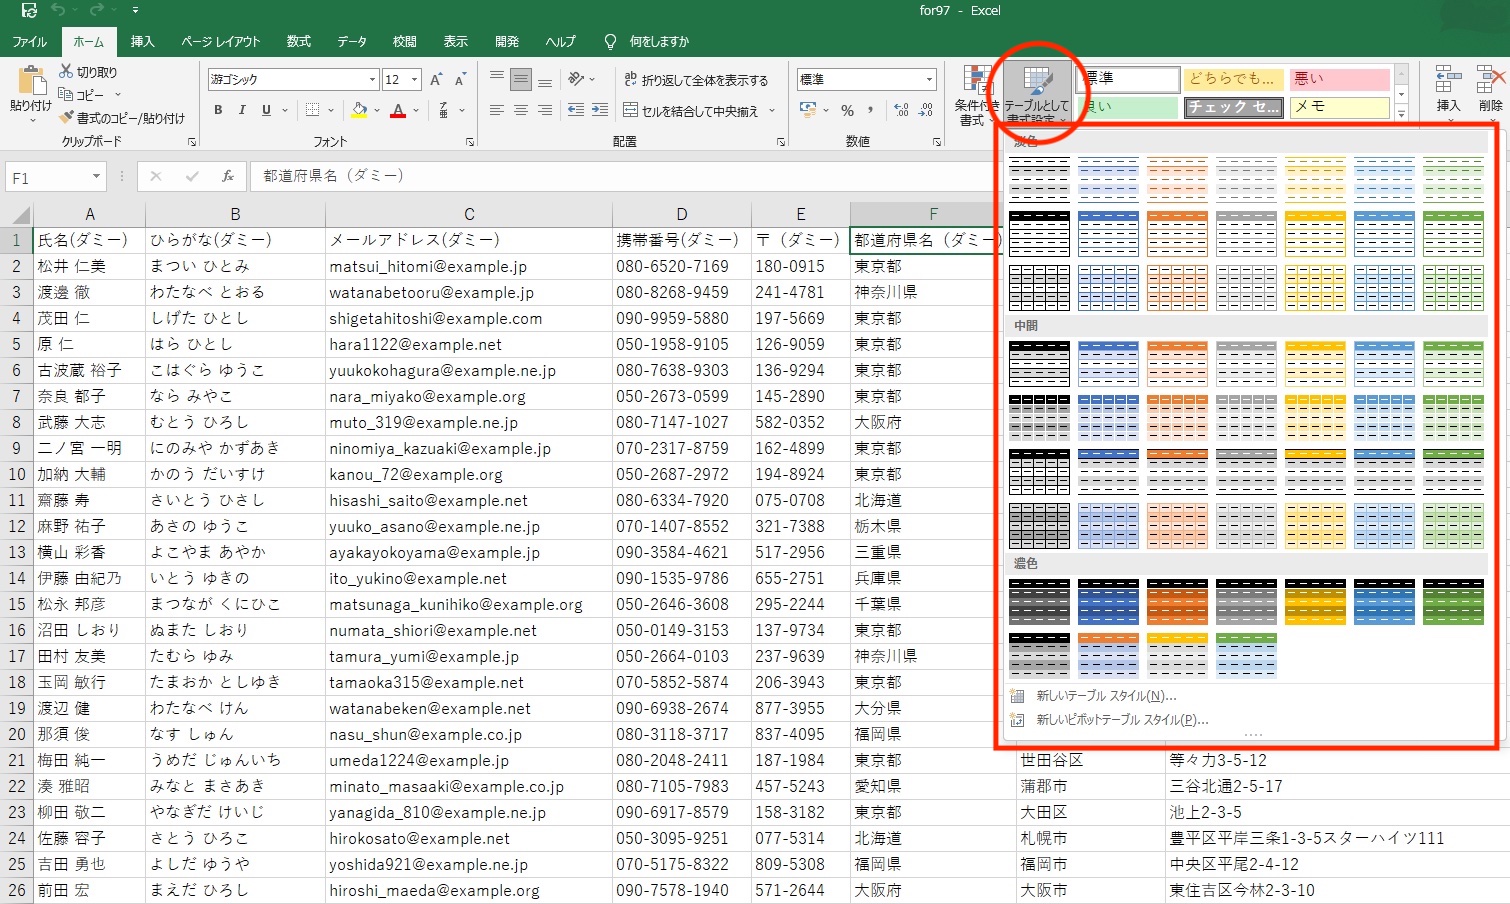Open the customize quick access toolbar arrow
Image resolution: width=1510 pixels, height=904 pixels.
pyautogui.click(x=135, y=10)
